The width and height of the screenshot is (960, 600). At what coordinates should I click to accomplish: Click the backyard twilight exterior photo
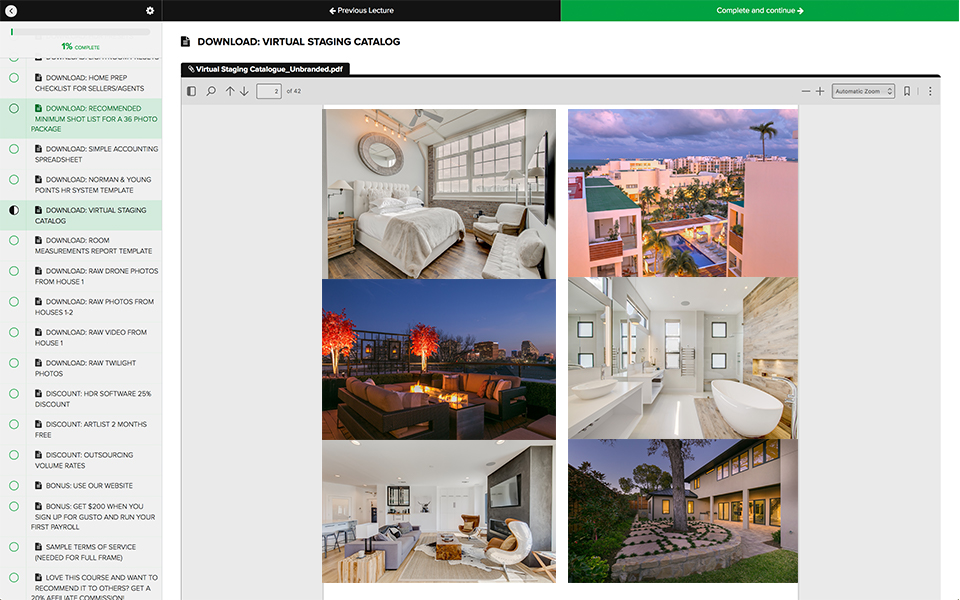coord(683,511)
